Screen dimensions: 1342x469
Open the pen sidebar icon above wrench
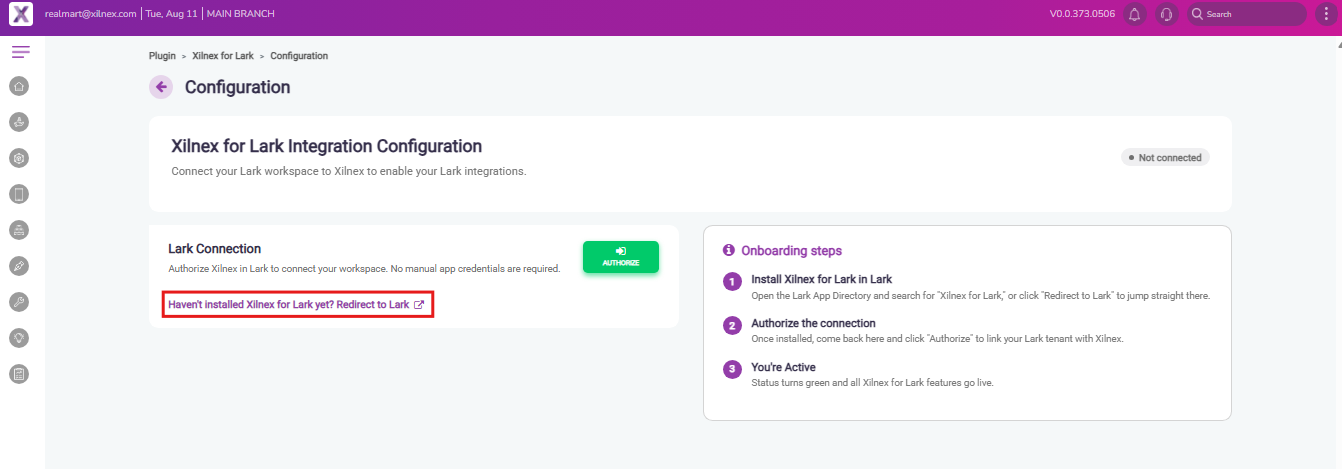click(x=19, y=266)
